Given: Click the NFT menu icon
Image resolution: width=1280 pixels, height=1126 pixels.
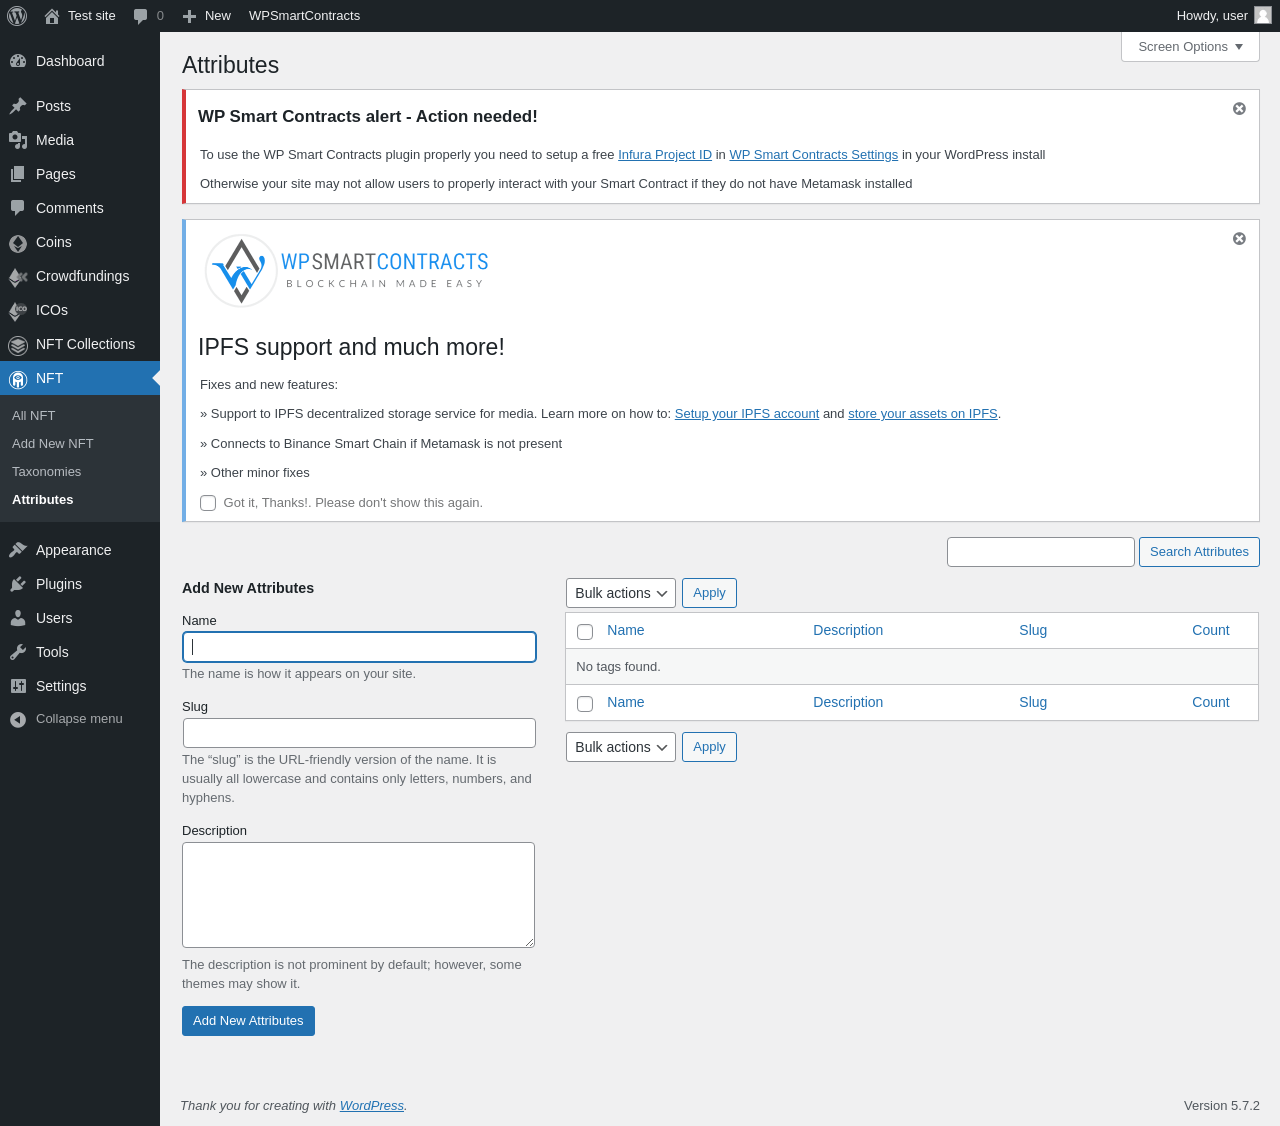Looking at the screenshot, I should [18, 379].
